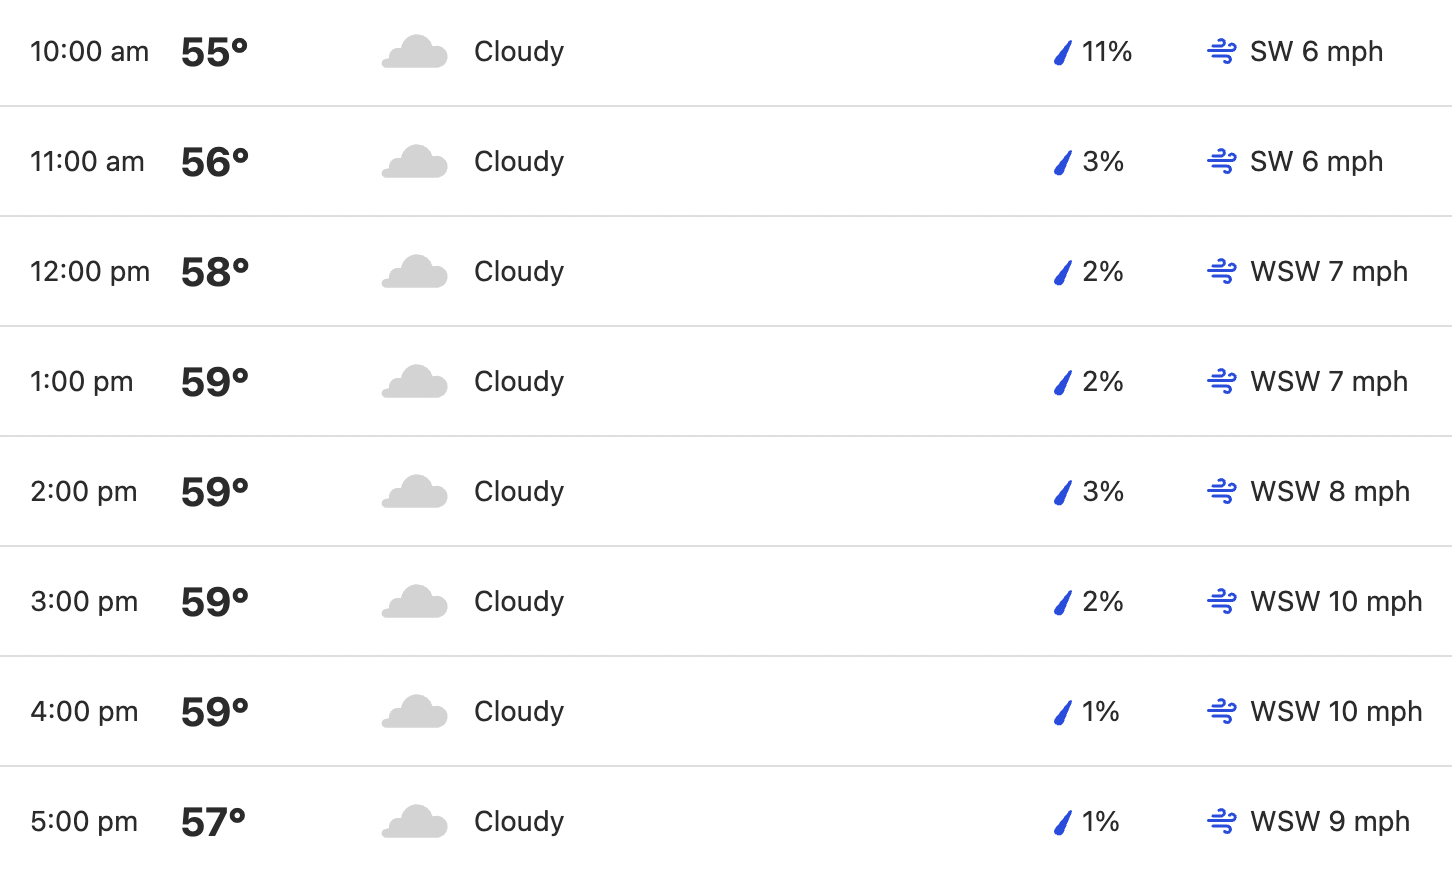Click the cloud icon for 3:00 pm
The width and height of the screenshot is (1452, 872).
point(415,602)
